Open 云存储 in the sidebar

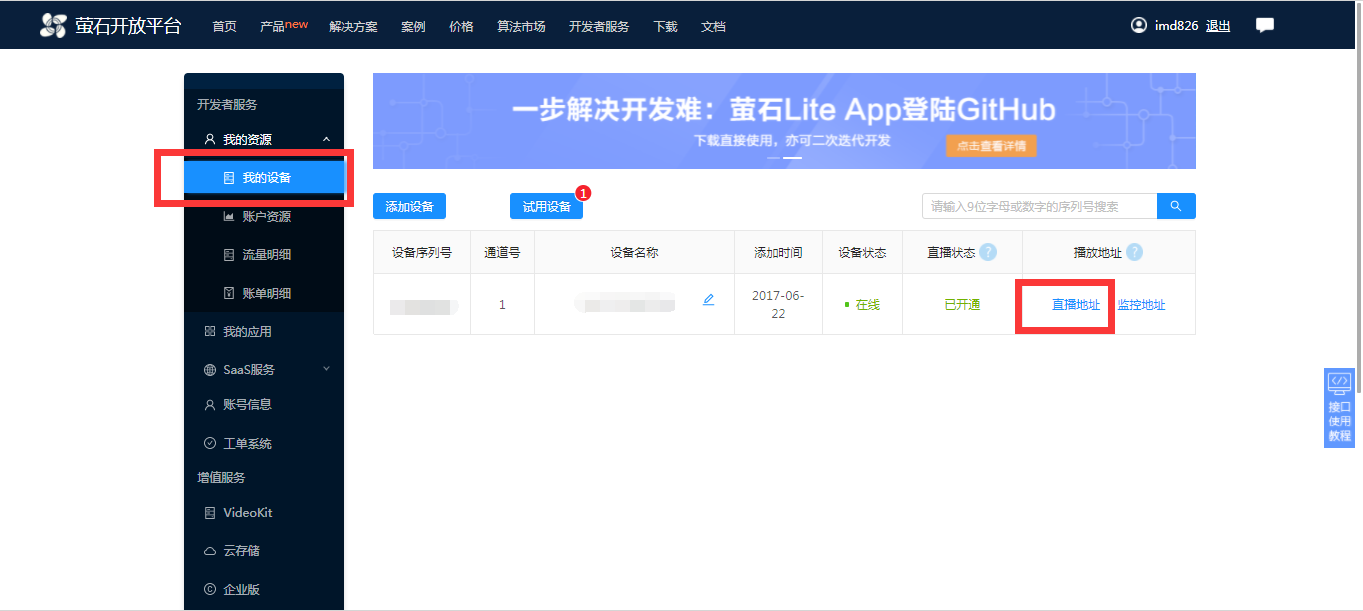coord(264,551)
